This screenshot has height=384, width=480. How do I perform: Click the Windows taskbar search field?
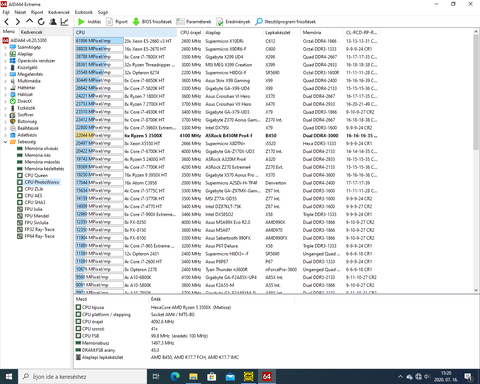click(83, 377)
